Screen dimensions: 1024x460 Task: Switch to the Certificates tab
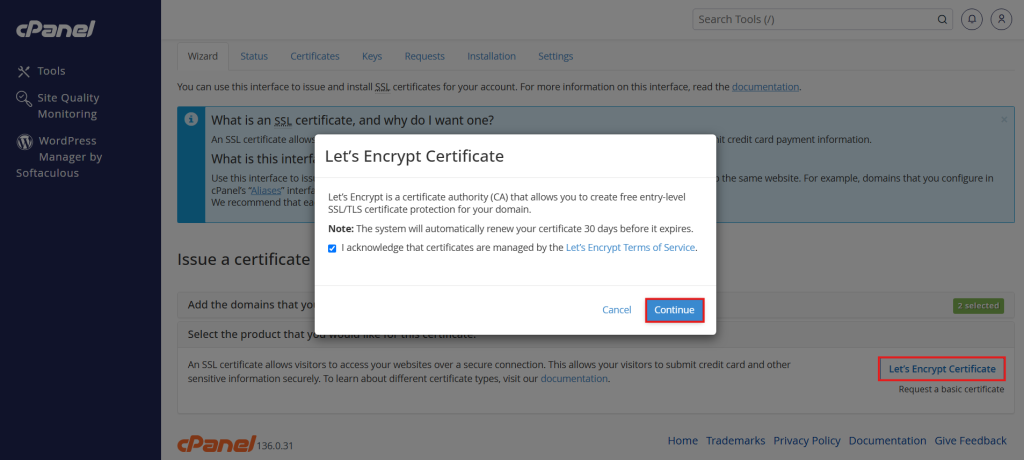click(x=315, y=56)
